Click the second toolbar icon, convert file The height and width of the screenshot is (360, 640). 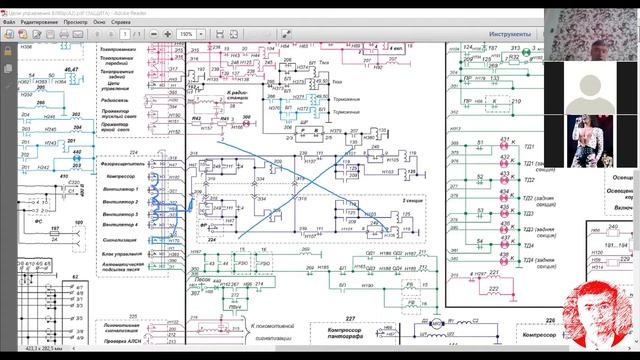(x=23, y=34)
